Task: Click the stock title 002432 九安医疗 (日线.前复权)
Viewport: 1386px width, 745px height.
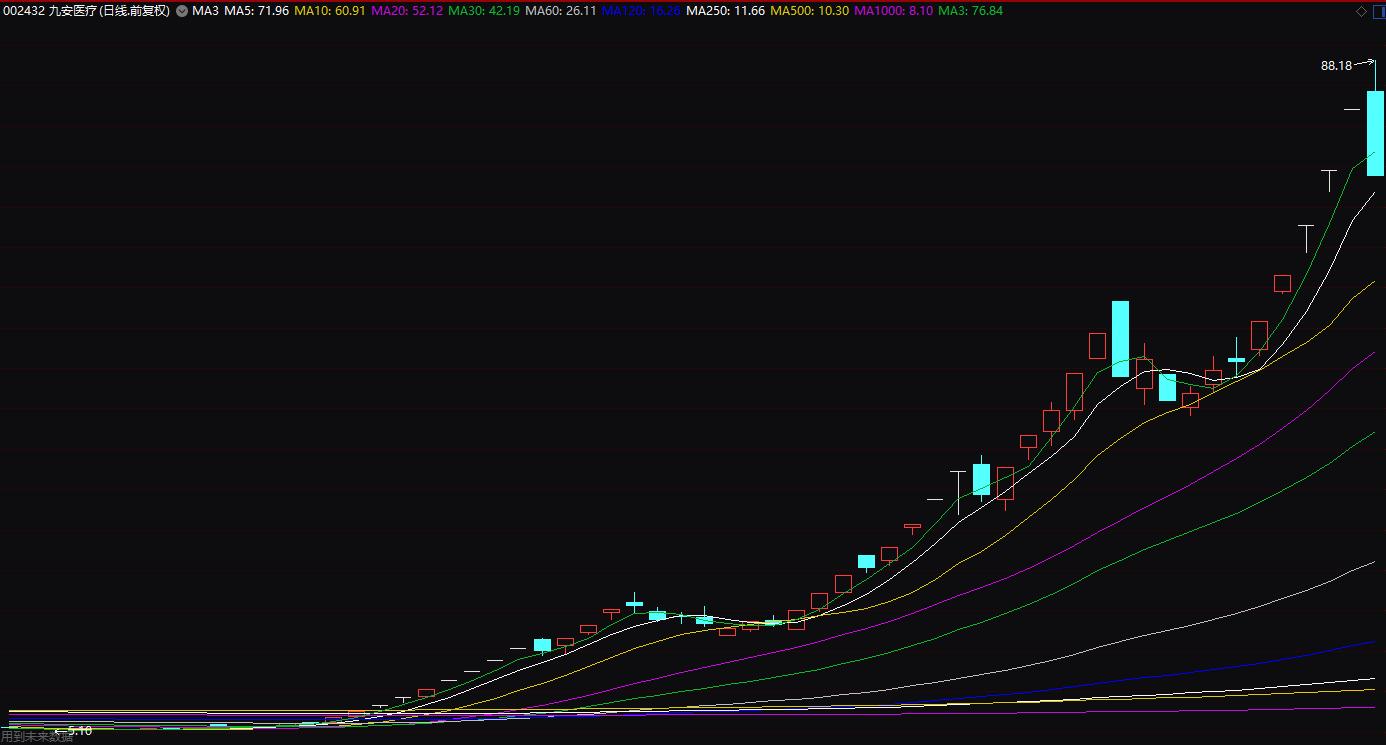Action: point(87,11)
